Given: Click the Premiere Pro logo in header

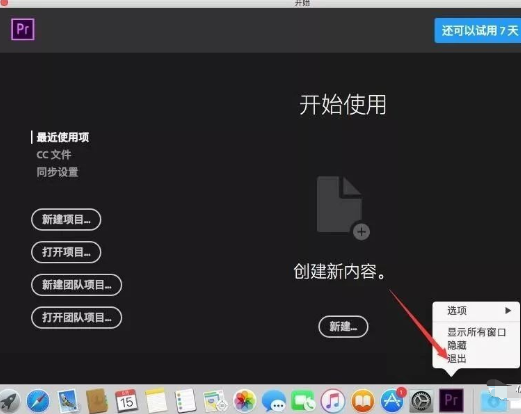Looking at the screenshot, I should point(23,29).
